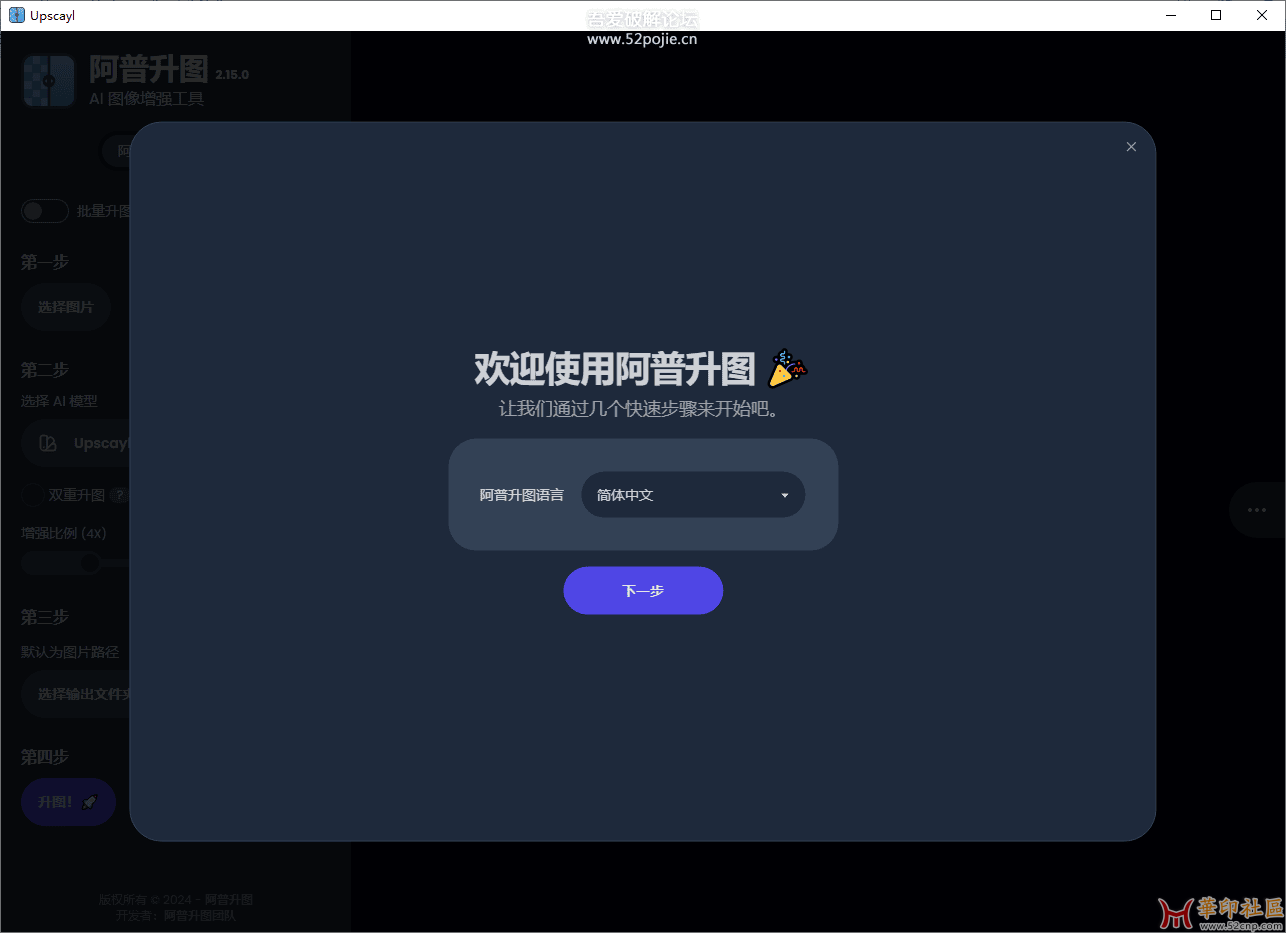The width and height of the screenshot is (1286, 933).
Task: Click the 选择输出文件夹 button
Action: click(x=76, y=694)
